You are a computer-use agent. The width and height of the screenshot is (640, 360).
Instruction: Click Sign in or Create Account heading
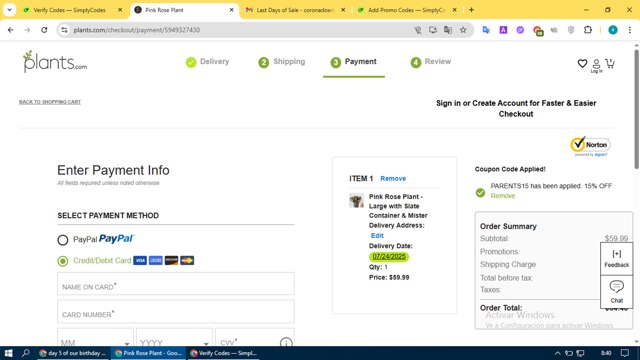click(516, 109)
